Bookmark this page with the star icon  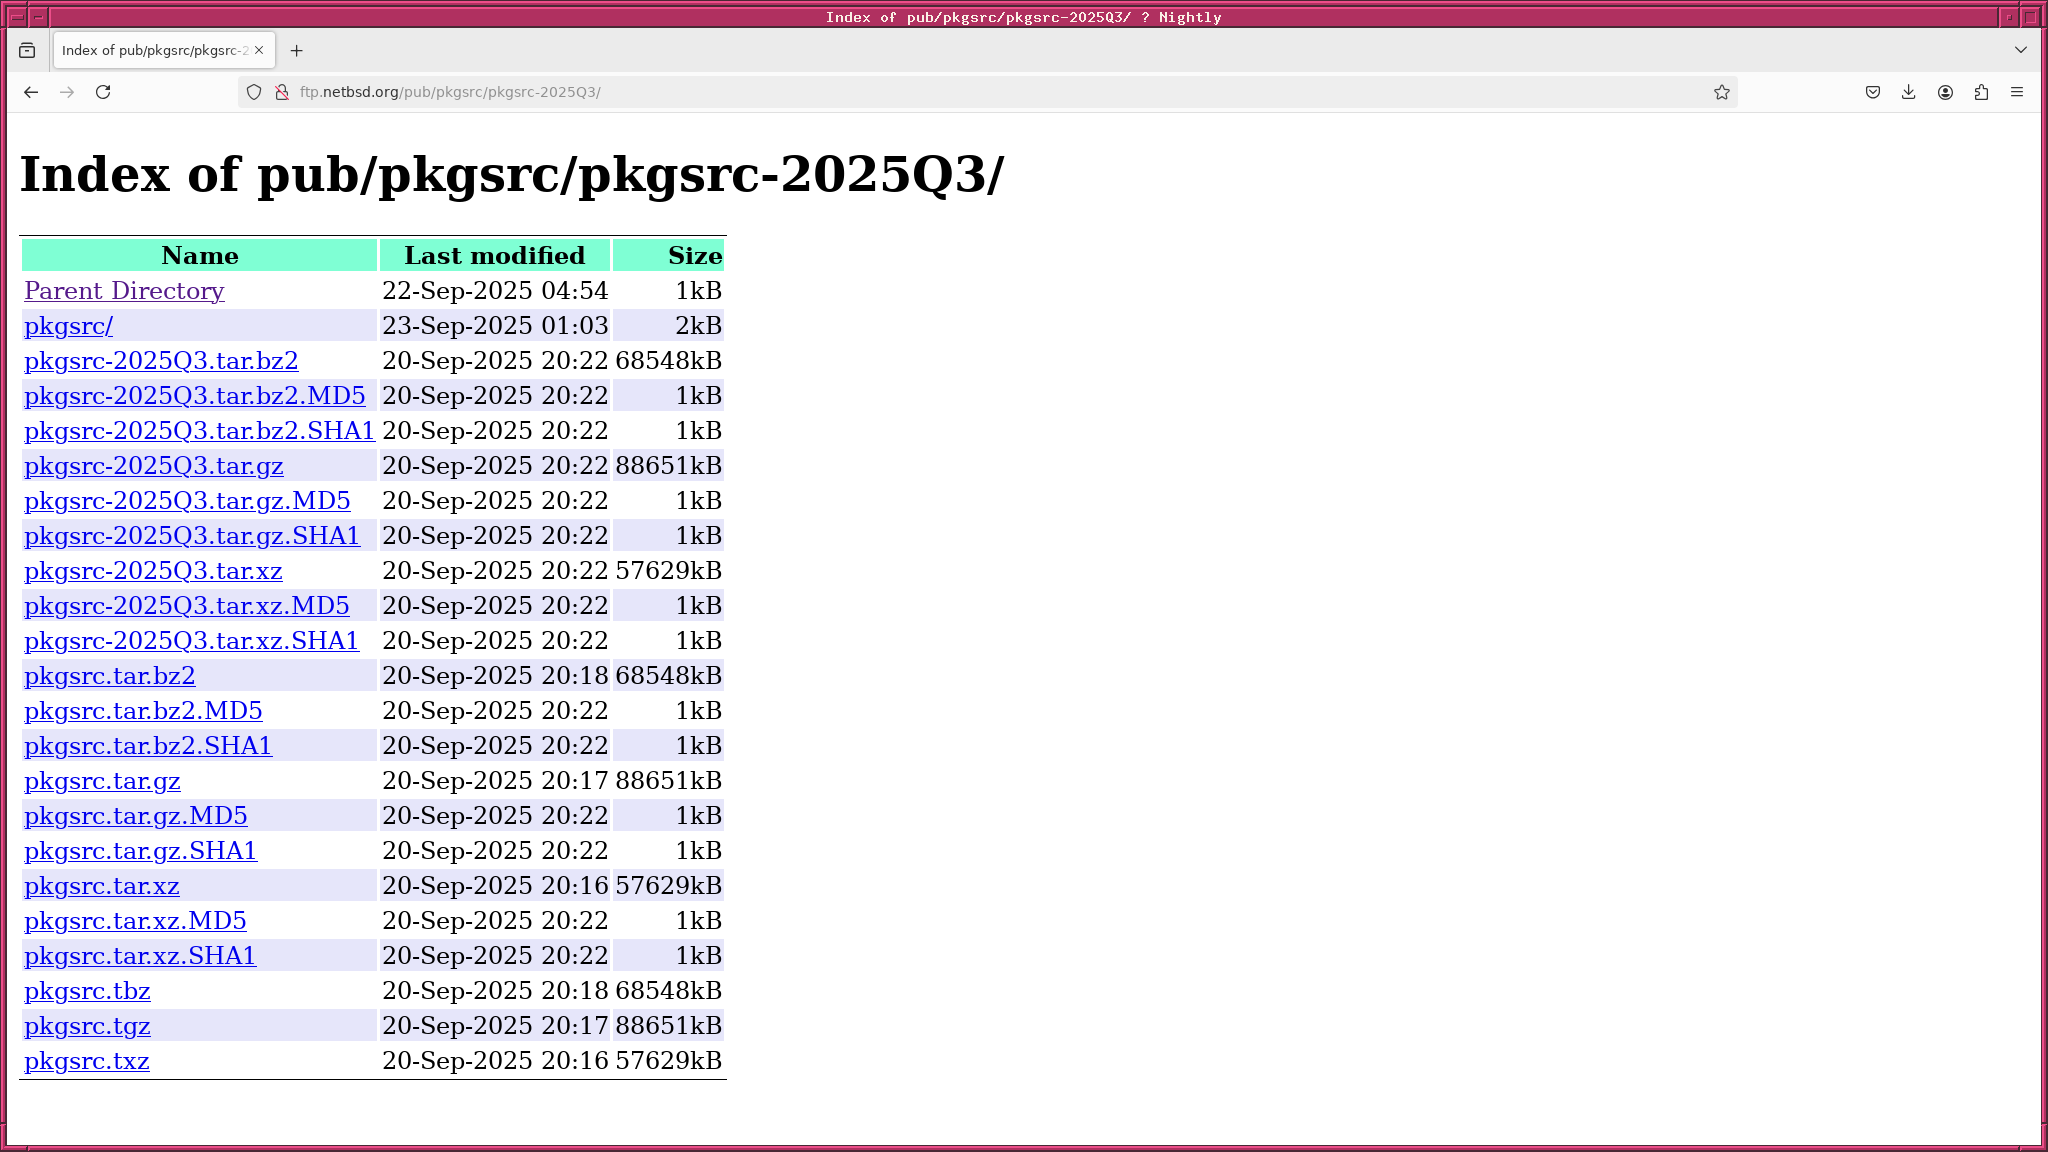coord(1721,92)
